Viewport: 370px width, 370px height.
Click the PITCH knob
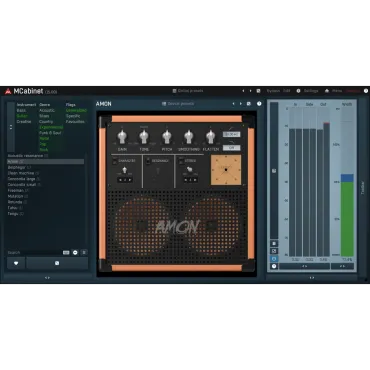point(166,137)
